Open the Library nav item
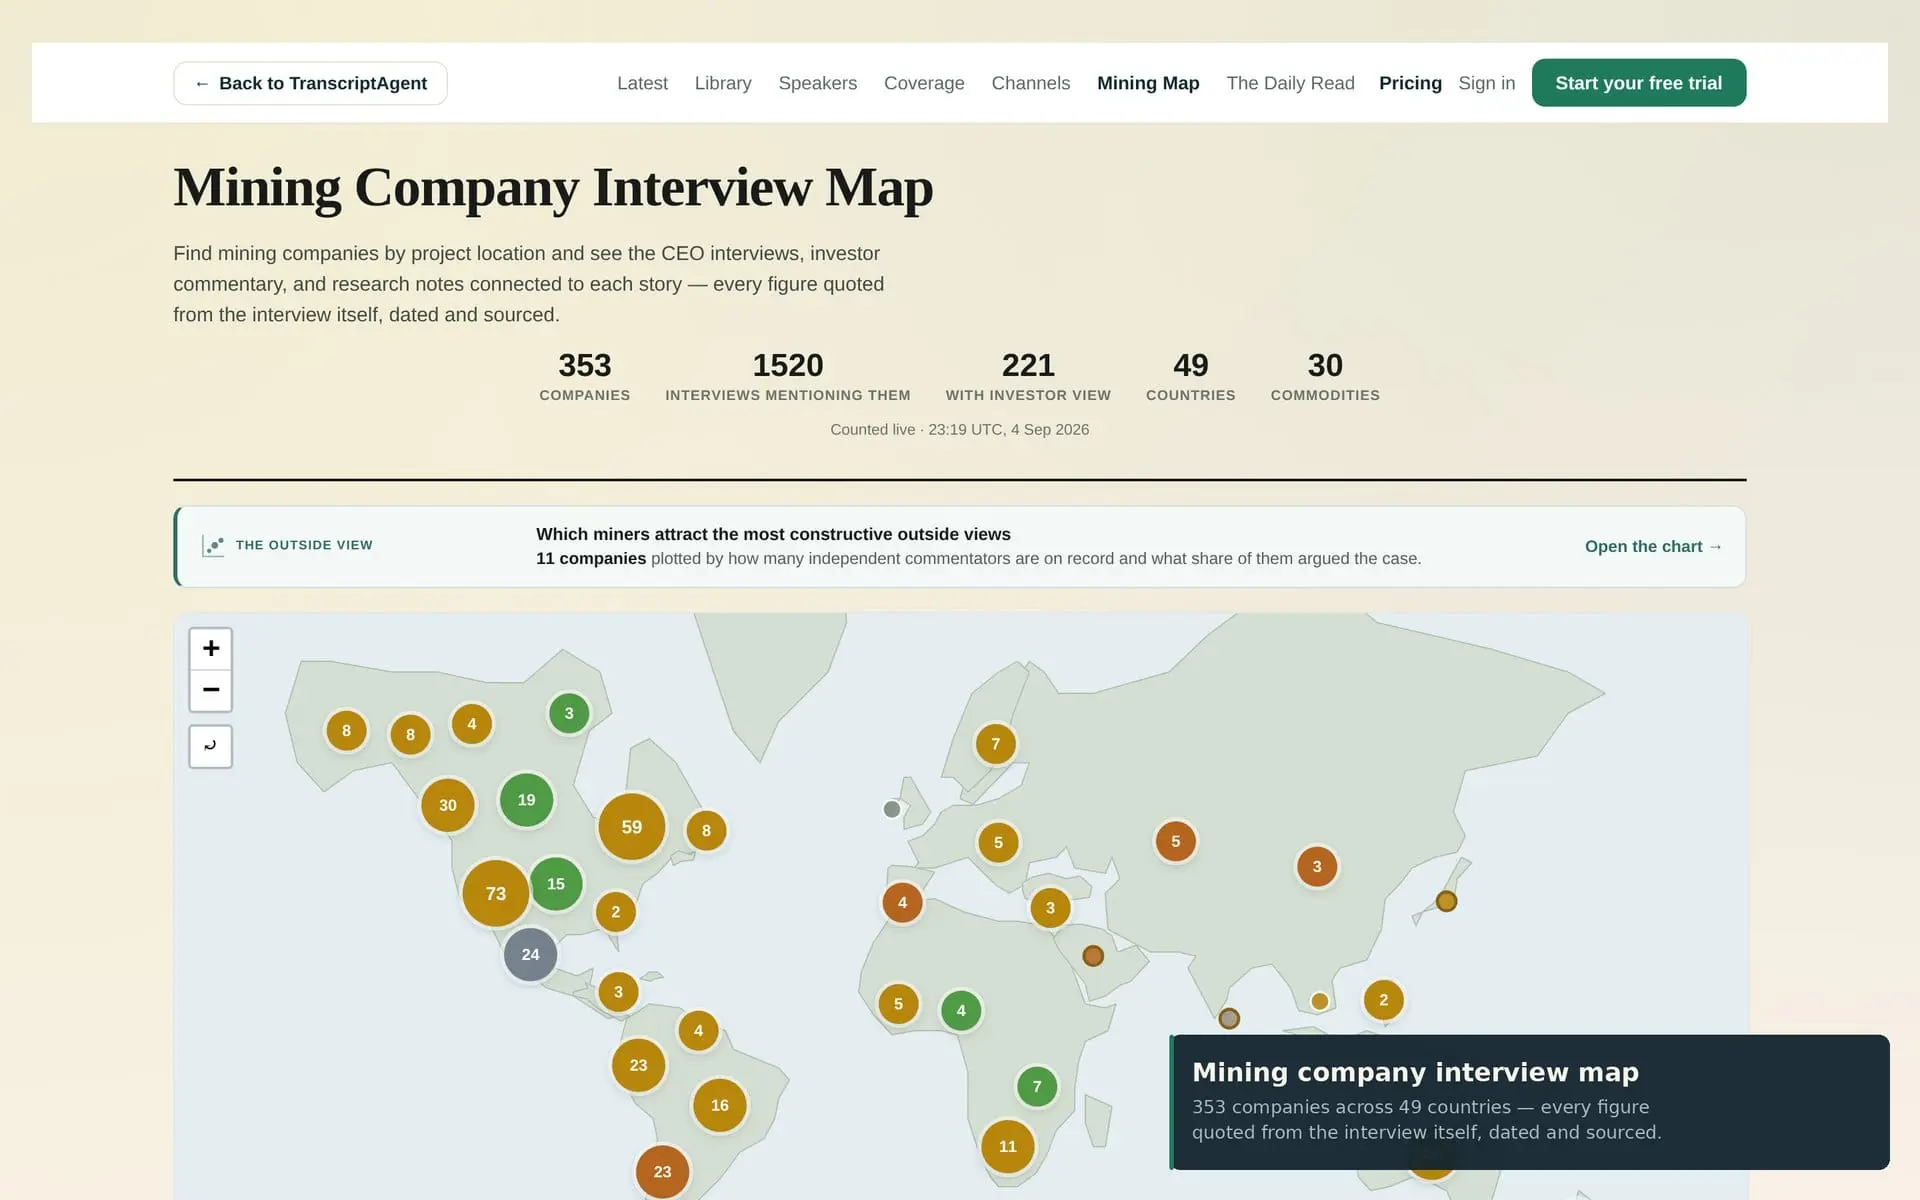Viewport: 1920px width, 1200px height. pos(723,83)
